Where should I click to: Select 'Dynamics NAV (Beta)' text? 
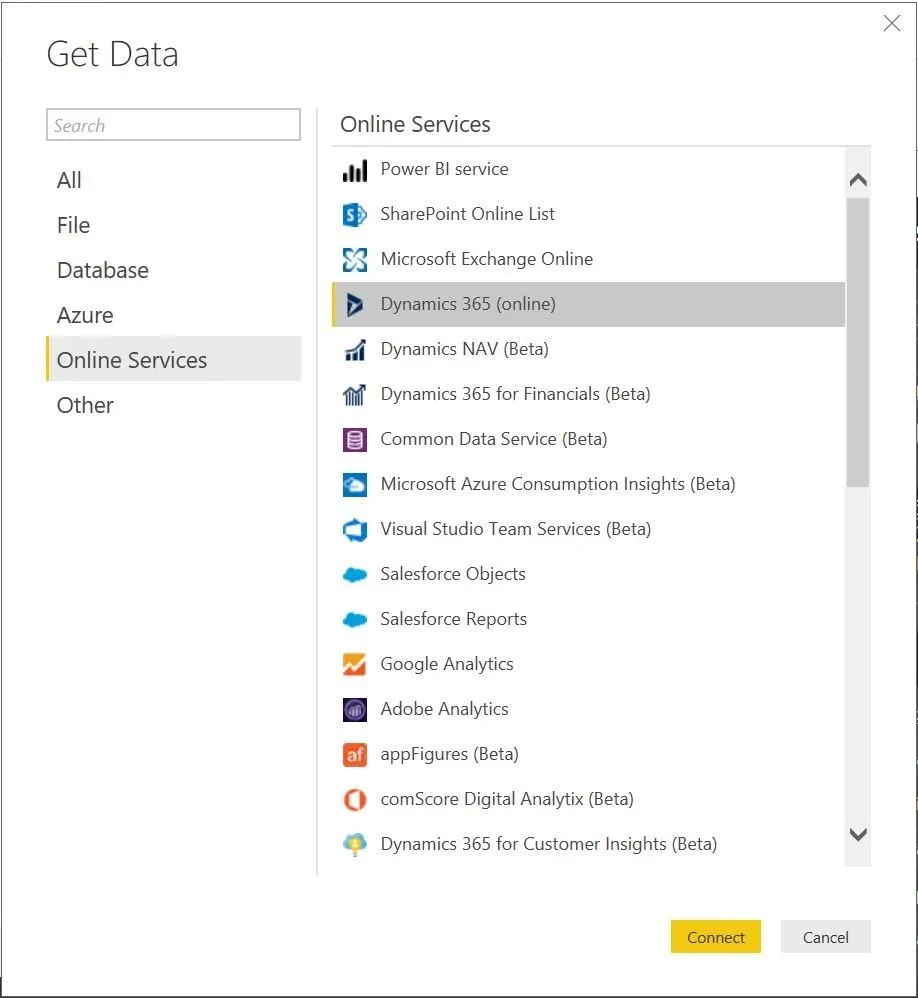[x=464, y=349]
